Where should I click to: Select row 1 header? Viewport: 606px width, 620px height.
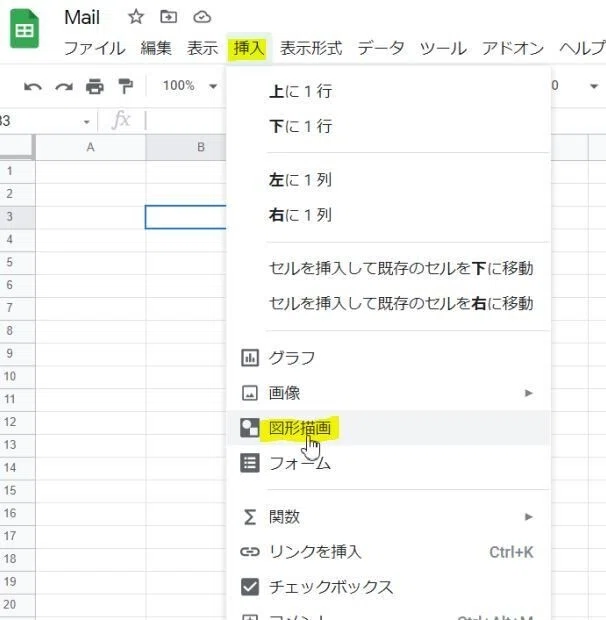tap(17, 171)
